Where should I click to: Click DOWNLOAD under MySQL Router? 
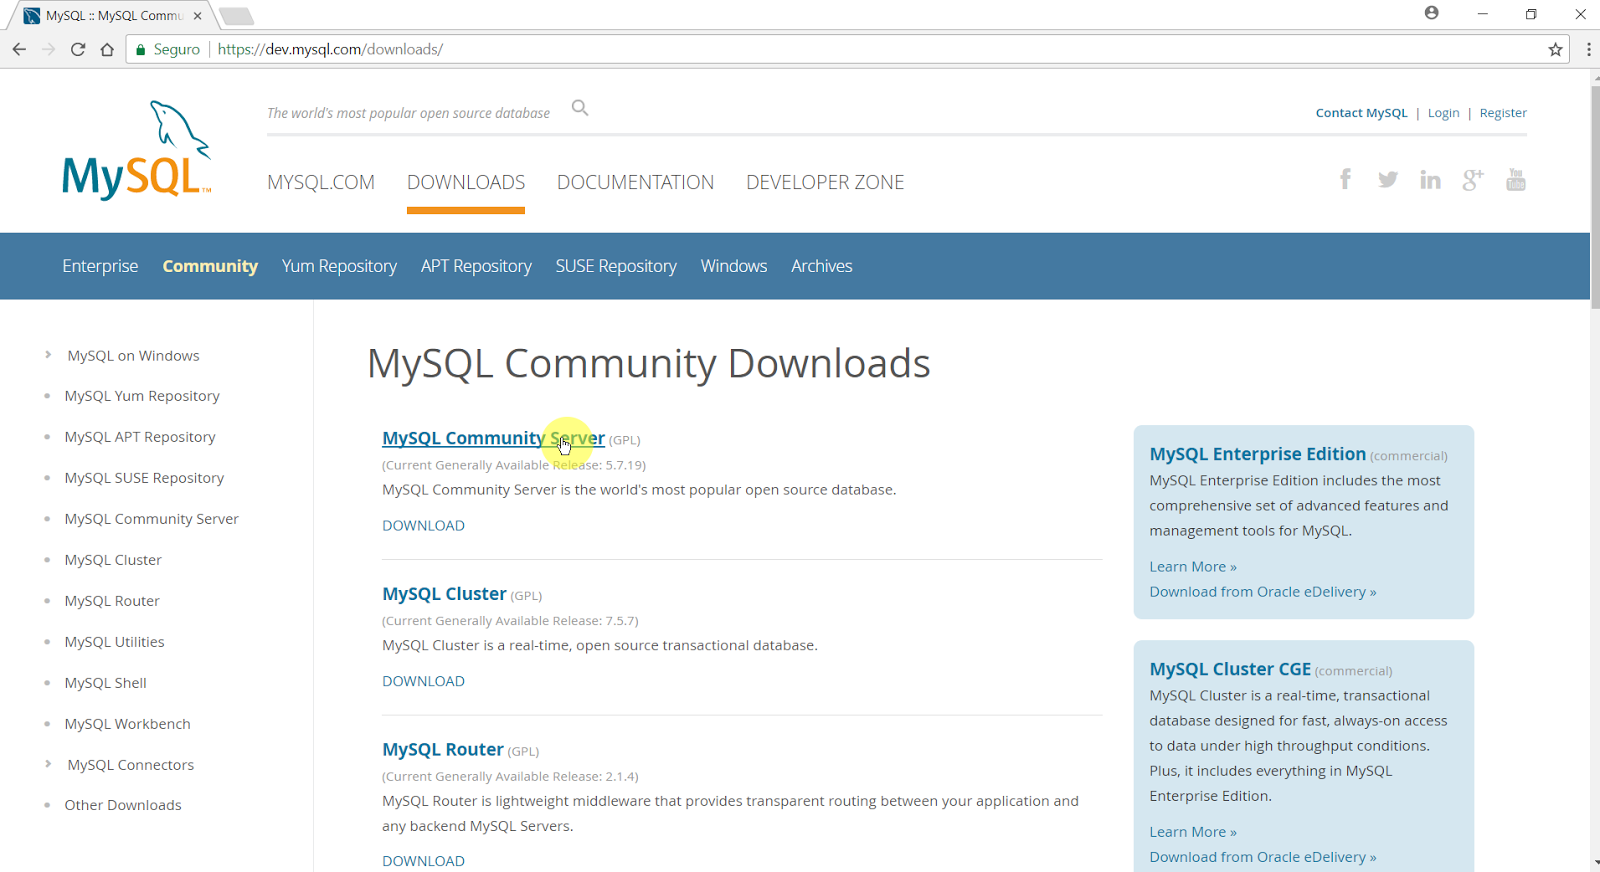click(423, 861)
